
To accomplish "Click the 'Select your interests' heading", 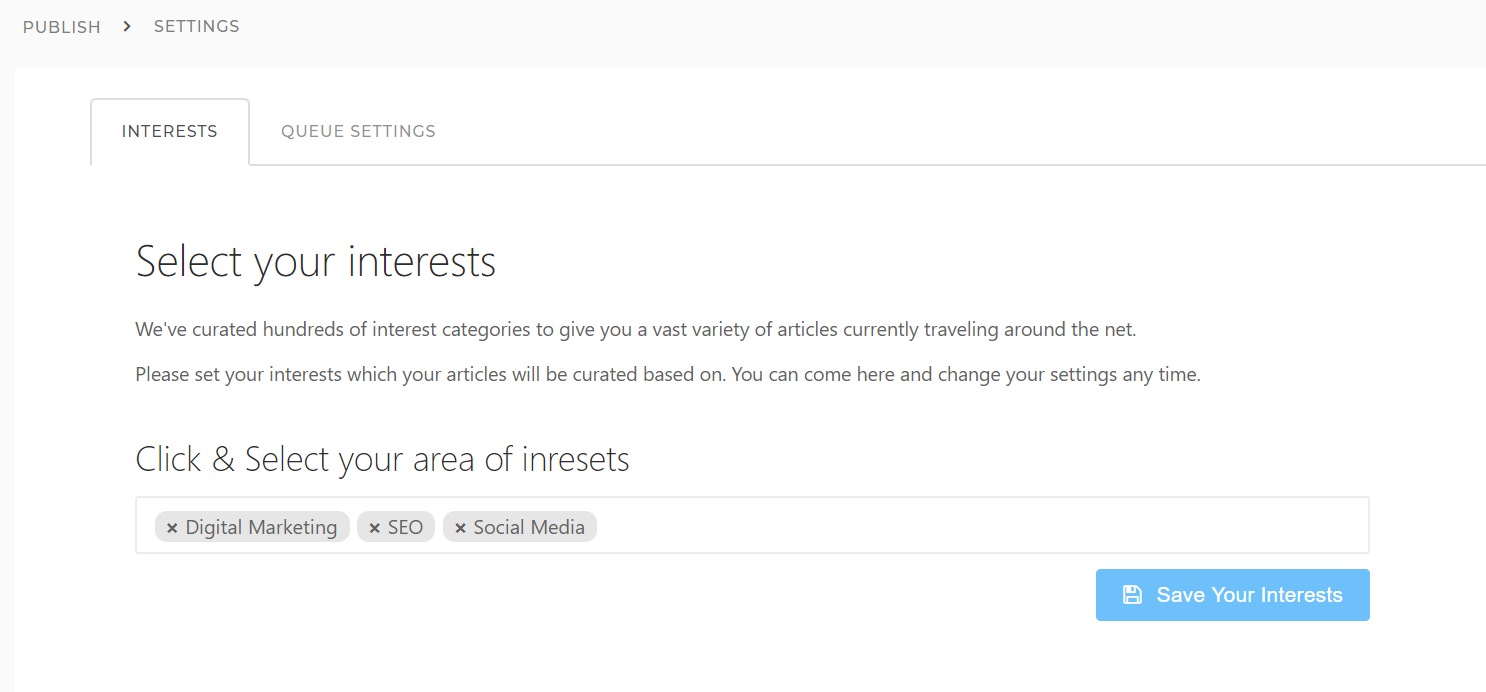I will tap(316, 262).
